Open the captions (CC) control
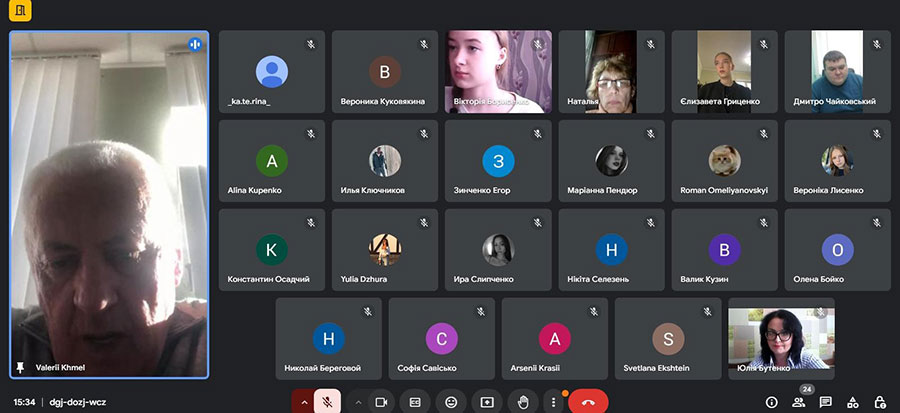The width and height of the screenshot is (900, 413). tap(415, 401)
